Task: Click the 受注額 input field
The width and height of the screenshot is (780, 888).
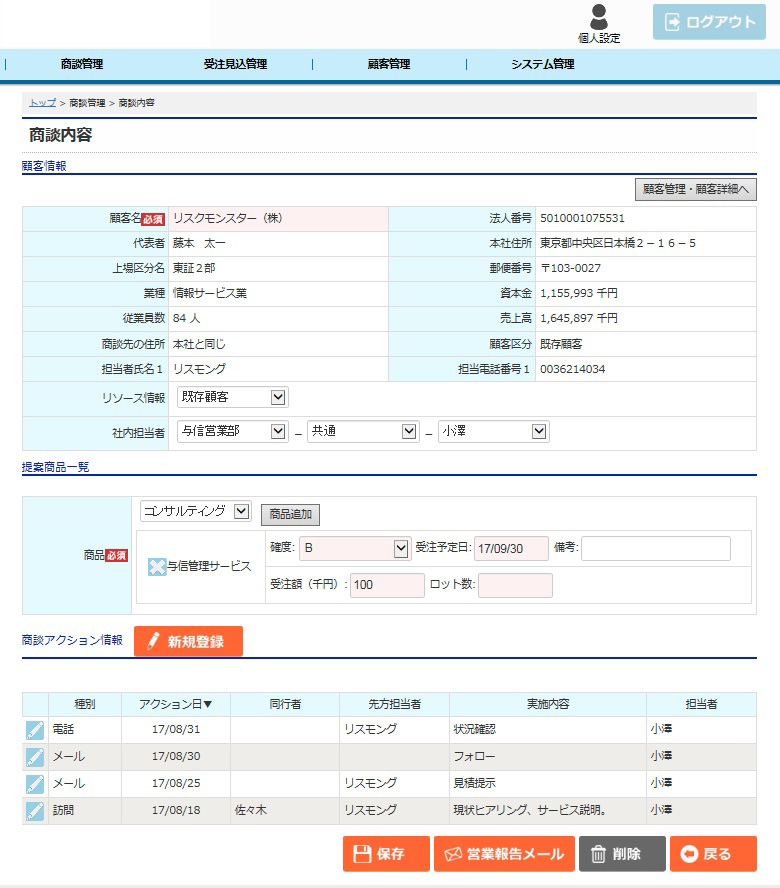Action: (x=387, y=585)
